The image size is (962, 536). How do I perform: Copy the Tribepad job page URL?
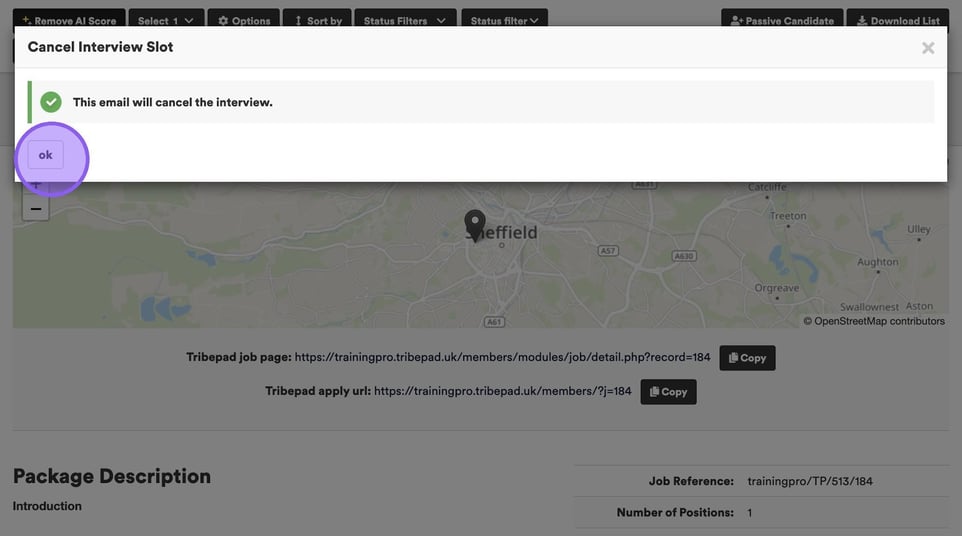coord(747,358)
